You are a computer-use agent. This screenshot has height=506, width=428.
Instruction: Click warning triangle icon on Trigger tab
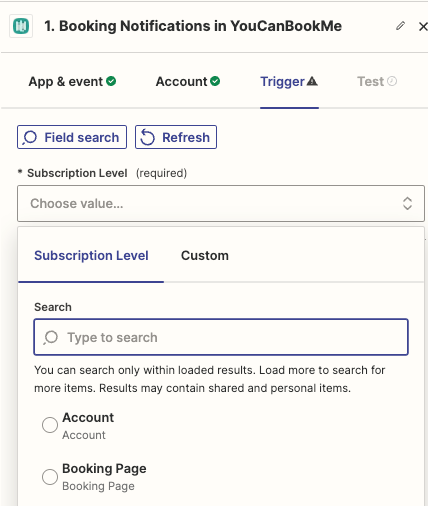pos(312,81)
